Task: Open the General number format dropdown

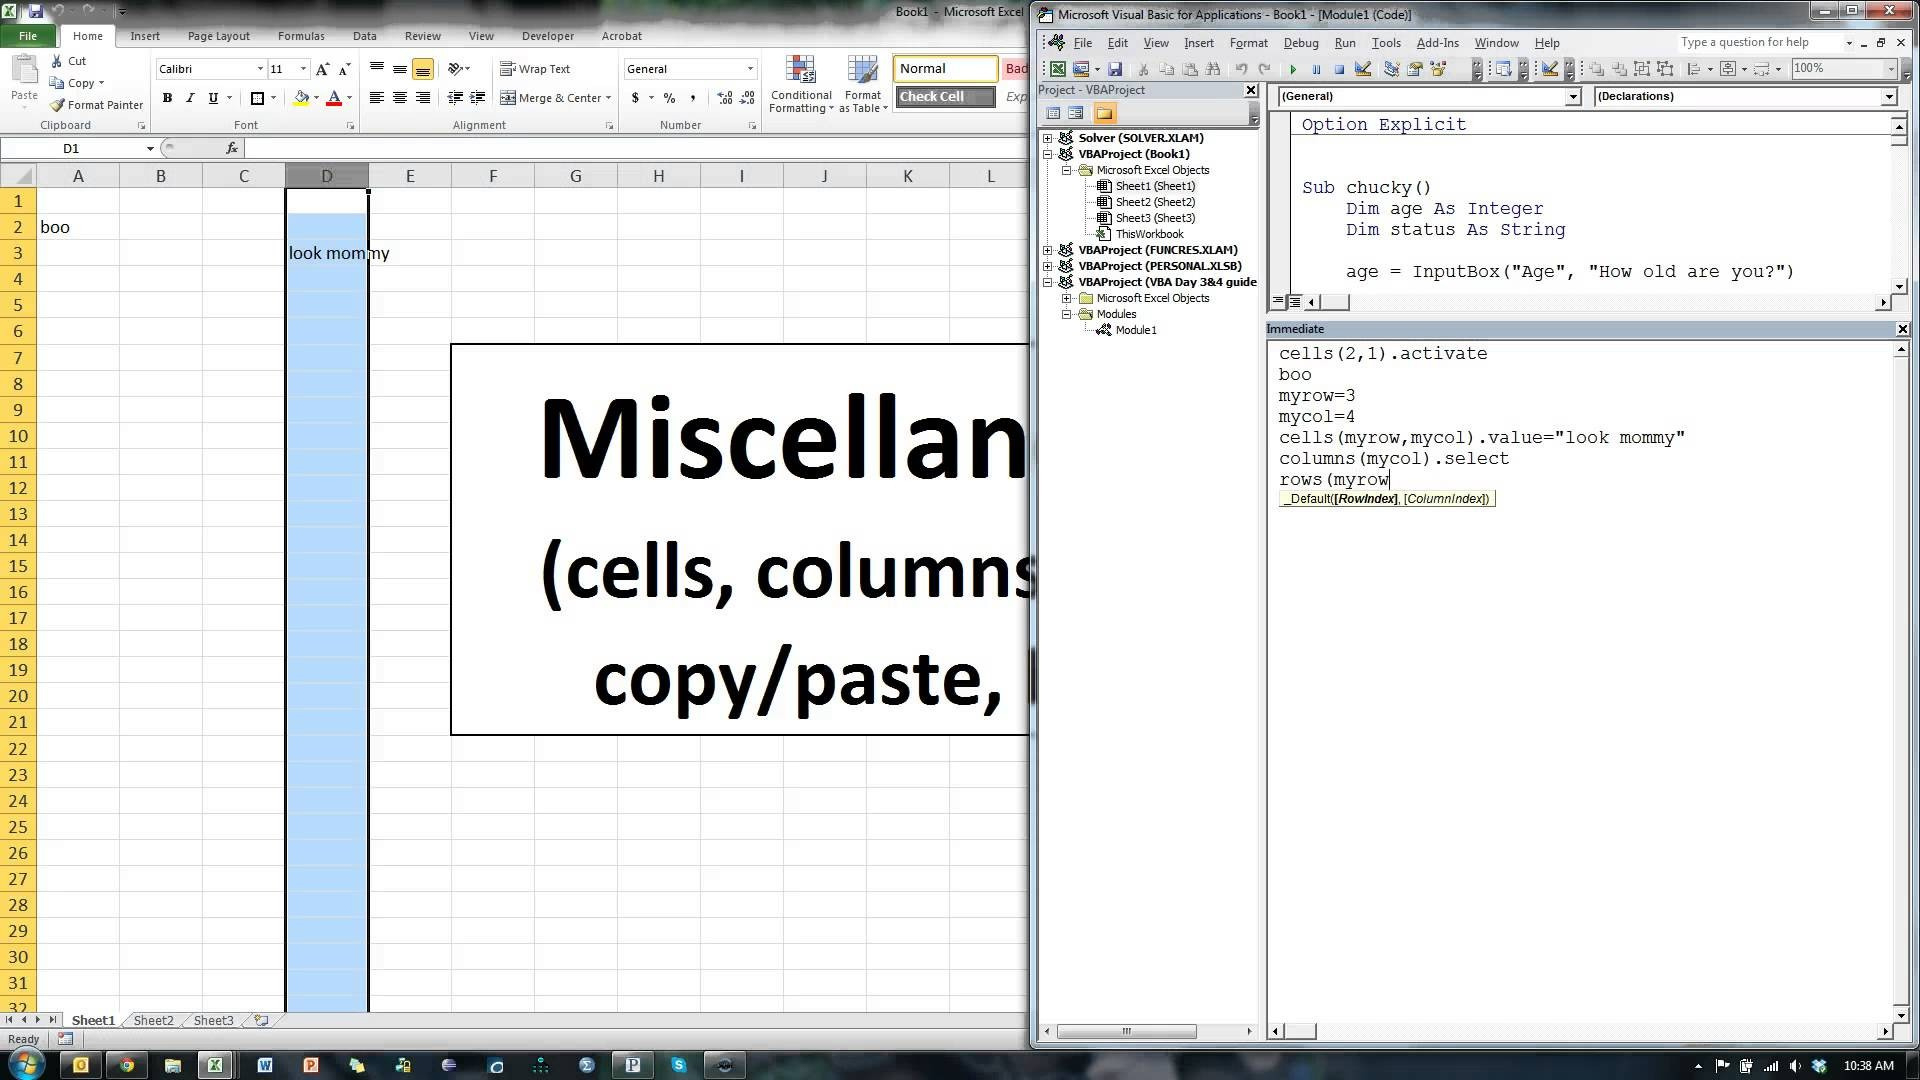Action: [750, 69]
